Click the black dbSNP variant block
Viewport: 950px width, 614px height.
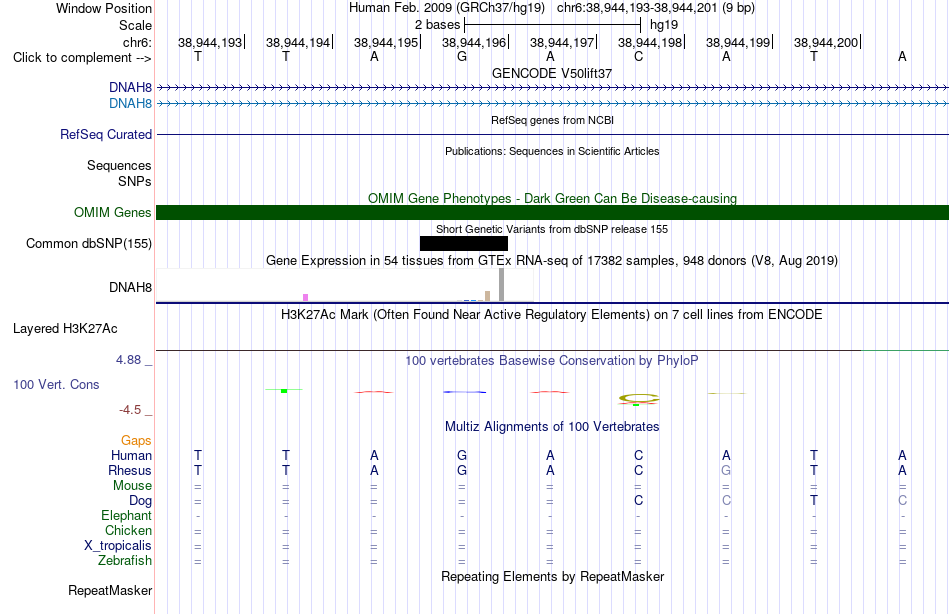463,244
